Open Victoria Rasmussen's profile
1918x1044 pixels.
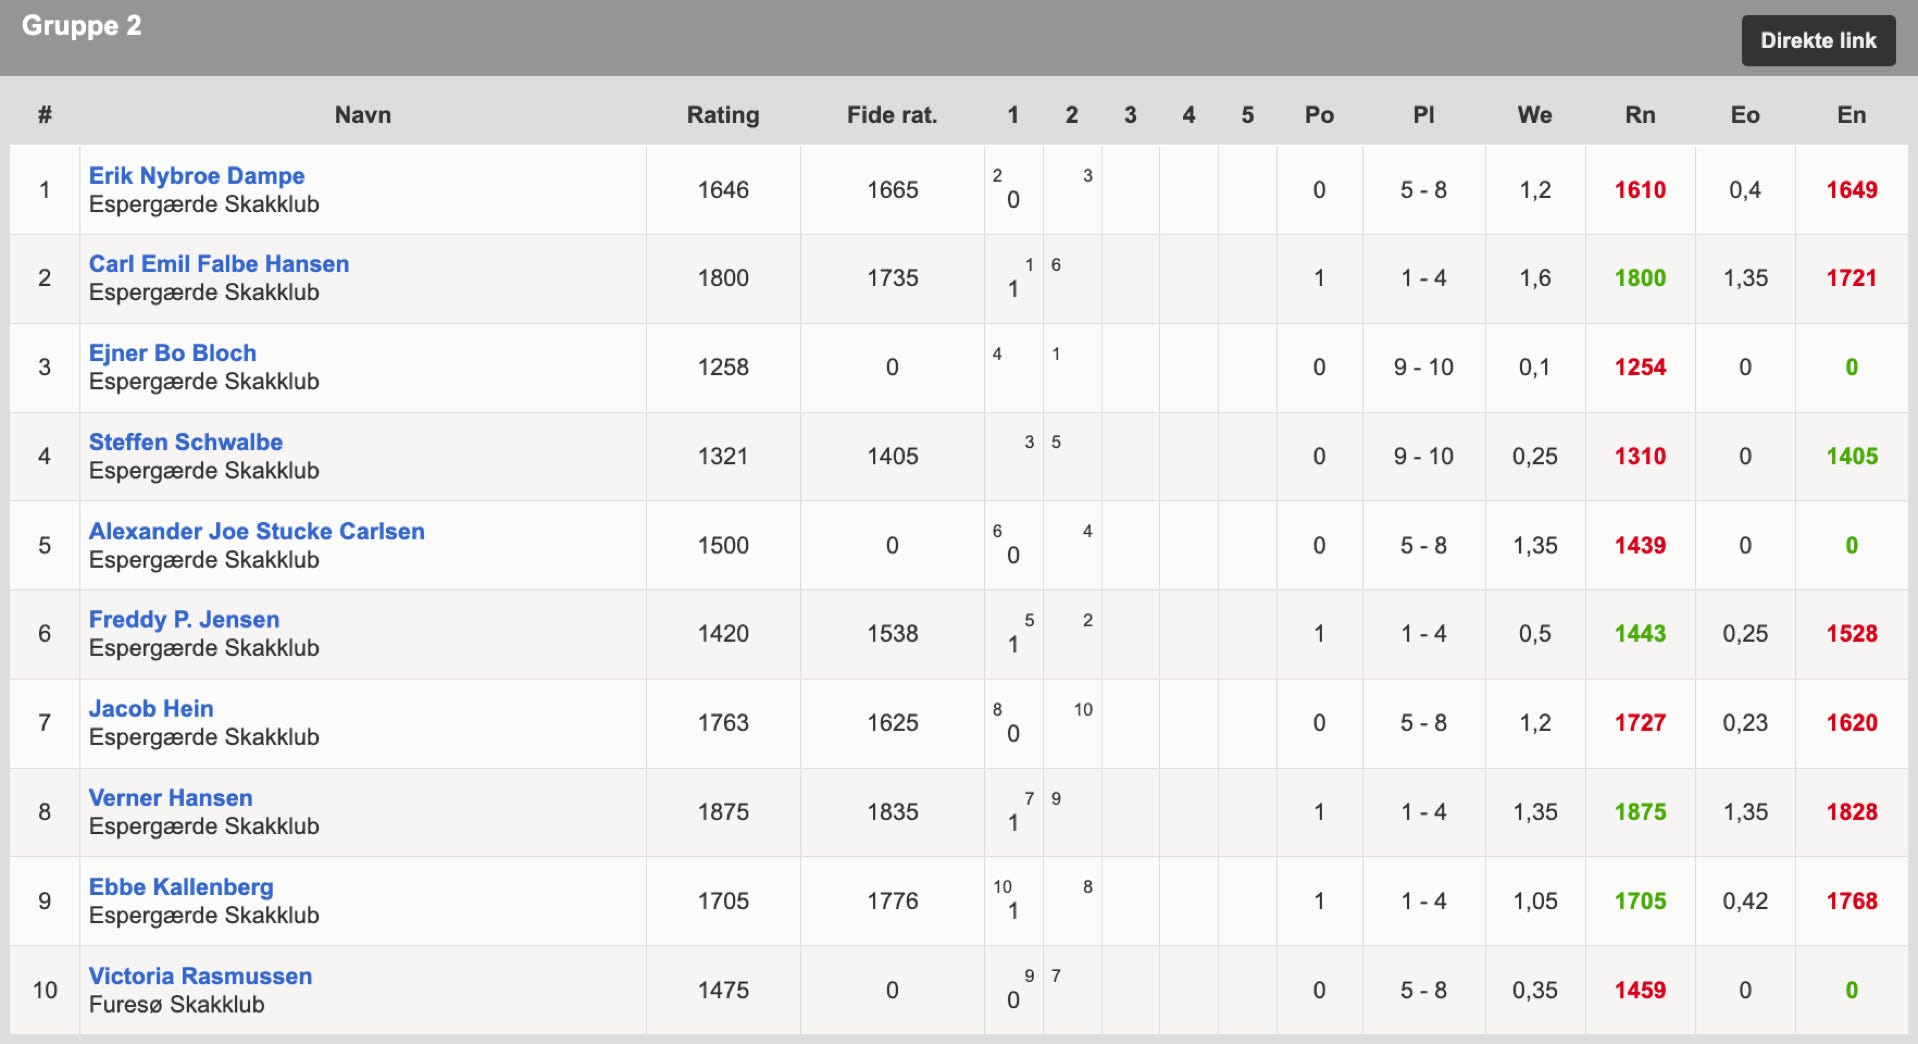click(201, 976)
